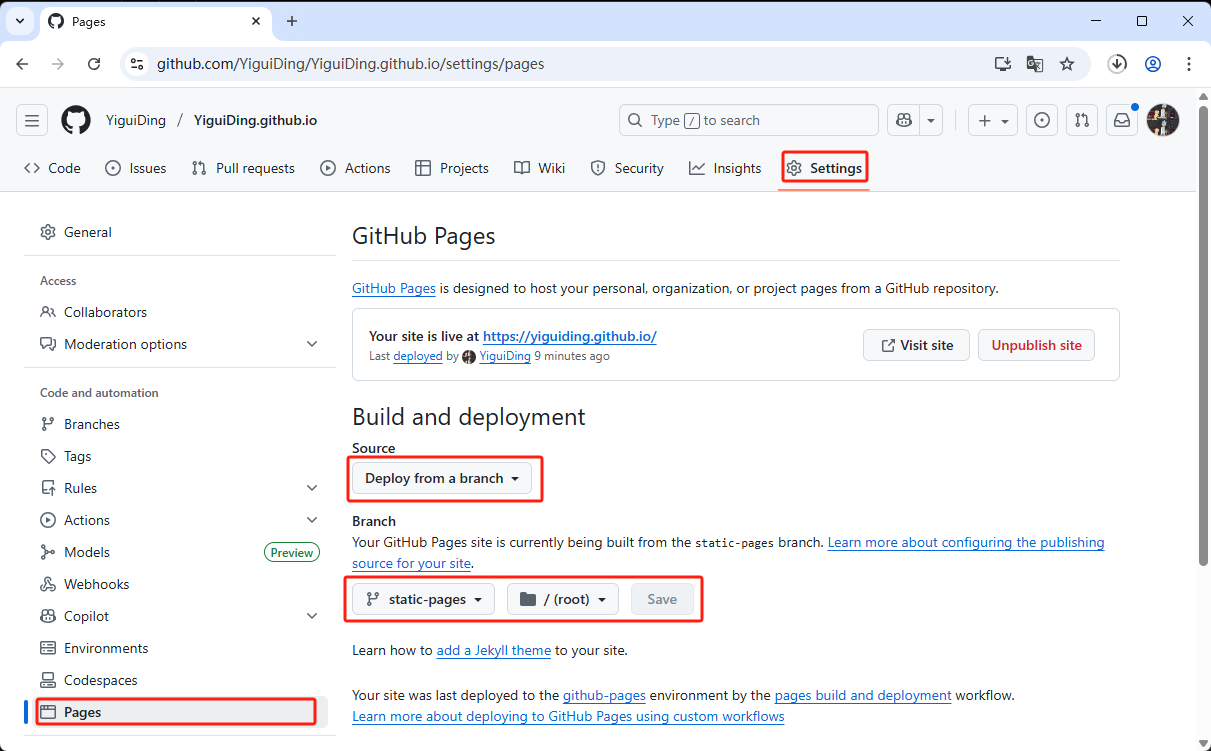The image size is (1211, 751).
Task: Switch to the Insights tab
Action: coord(725,168)
